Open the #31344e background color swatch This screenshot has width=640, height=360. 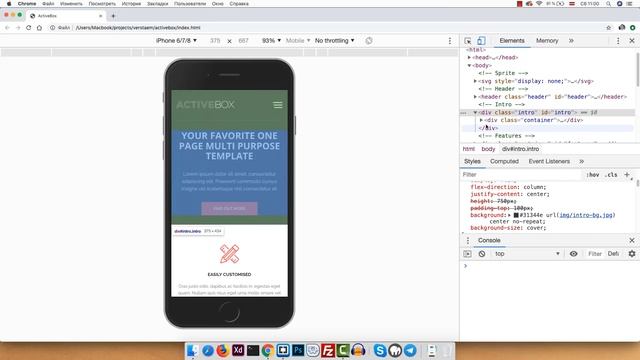coord(516,215)
